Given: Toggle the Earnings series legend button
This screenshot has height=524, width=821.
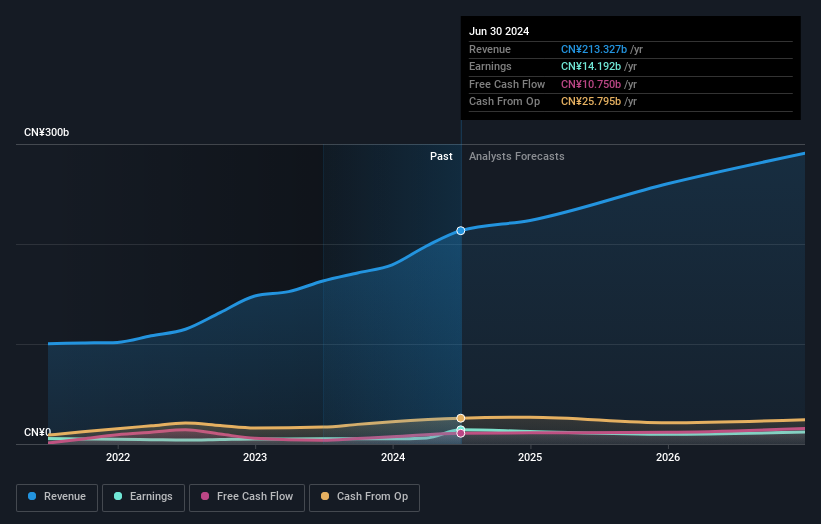Looking at the screenshot, I should pyautogui.click(x=143, y=497).
